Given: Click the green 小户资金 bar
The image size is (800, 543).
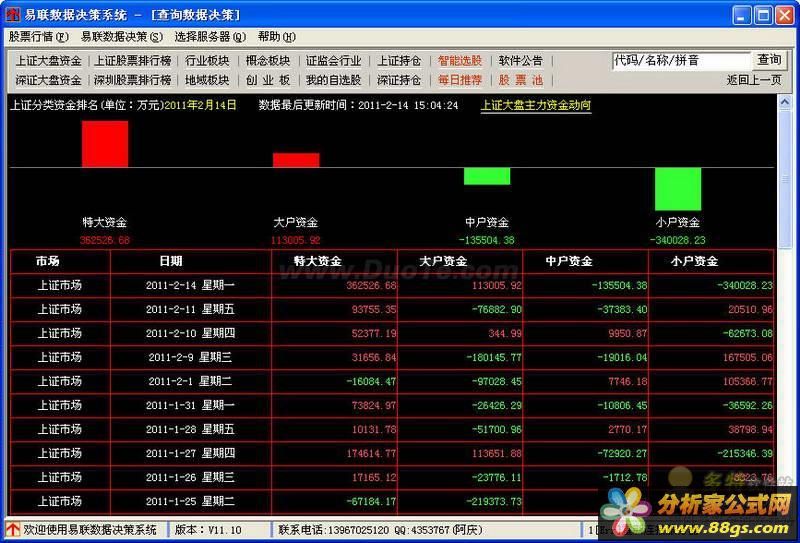Looking at the screenshot, I should tap(678, 189).
